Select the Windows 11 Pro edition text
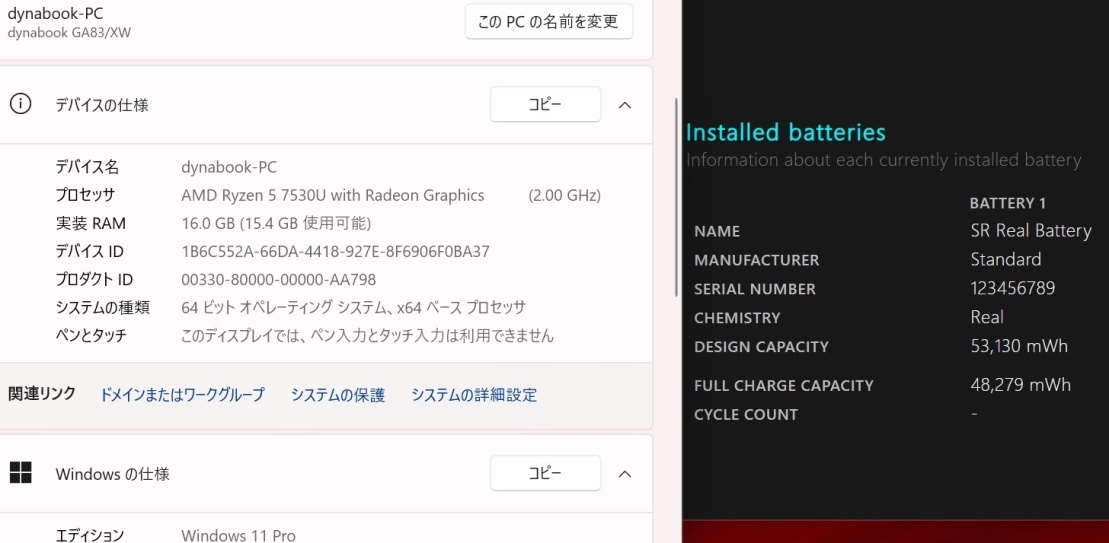This screenshot has width=1109, height=543. [x=238, y=535]
